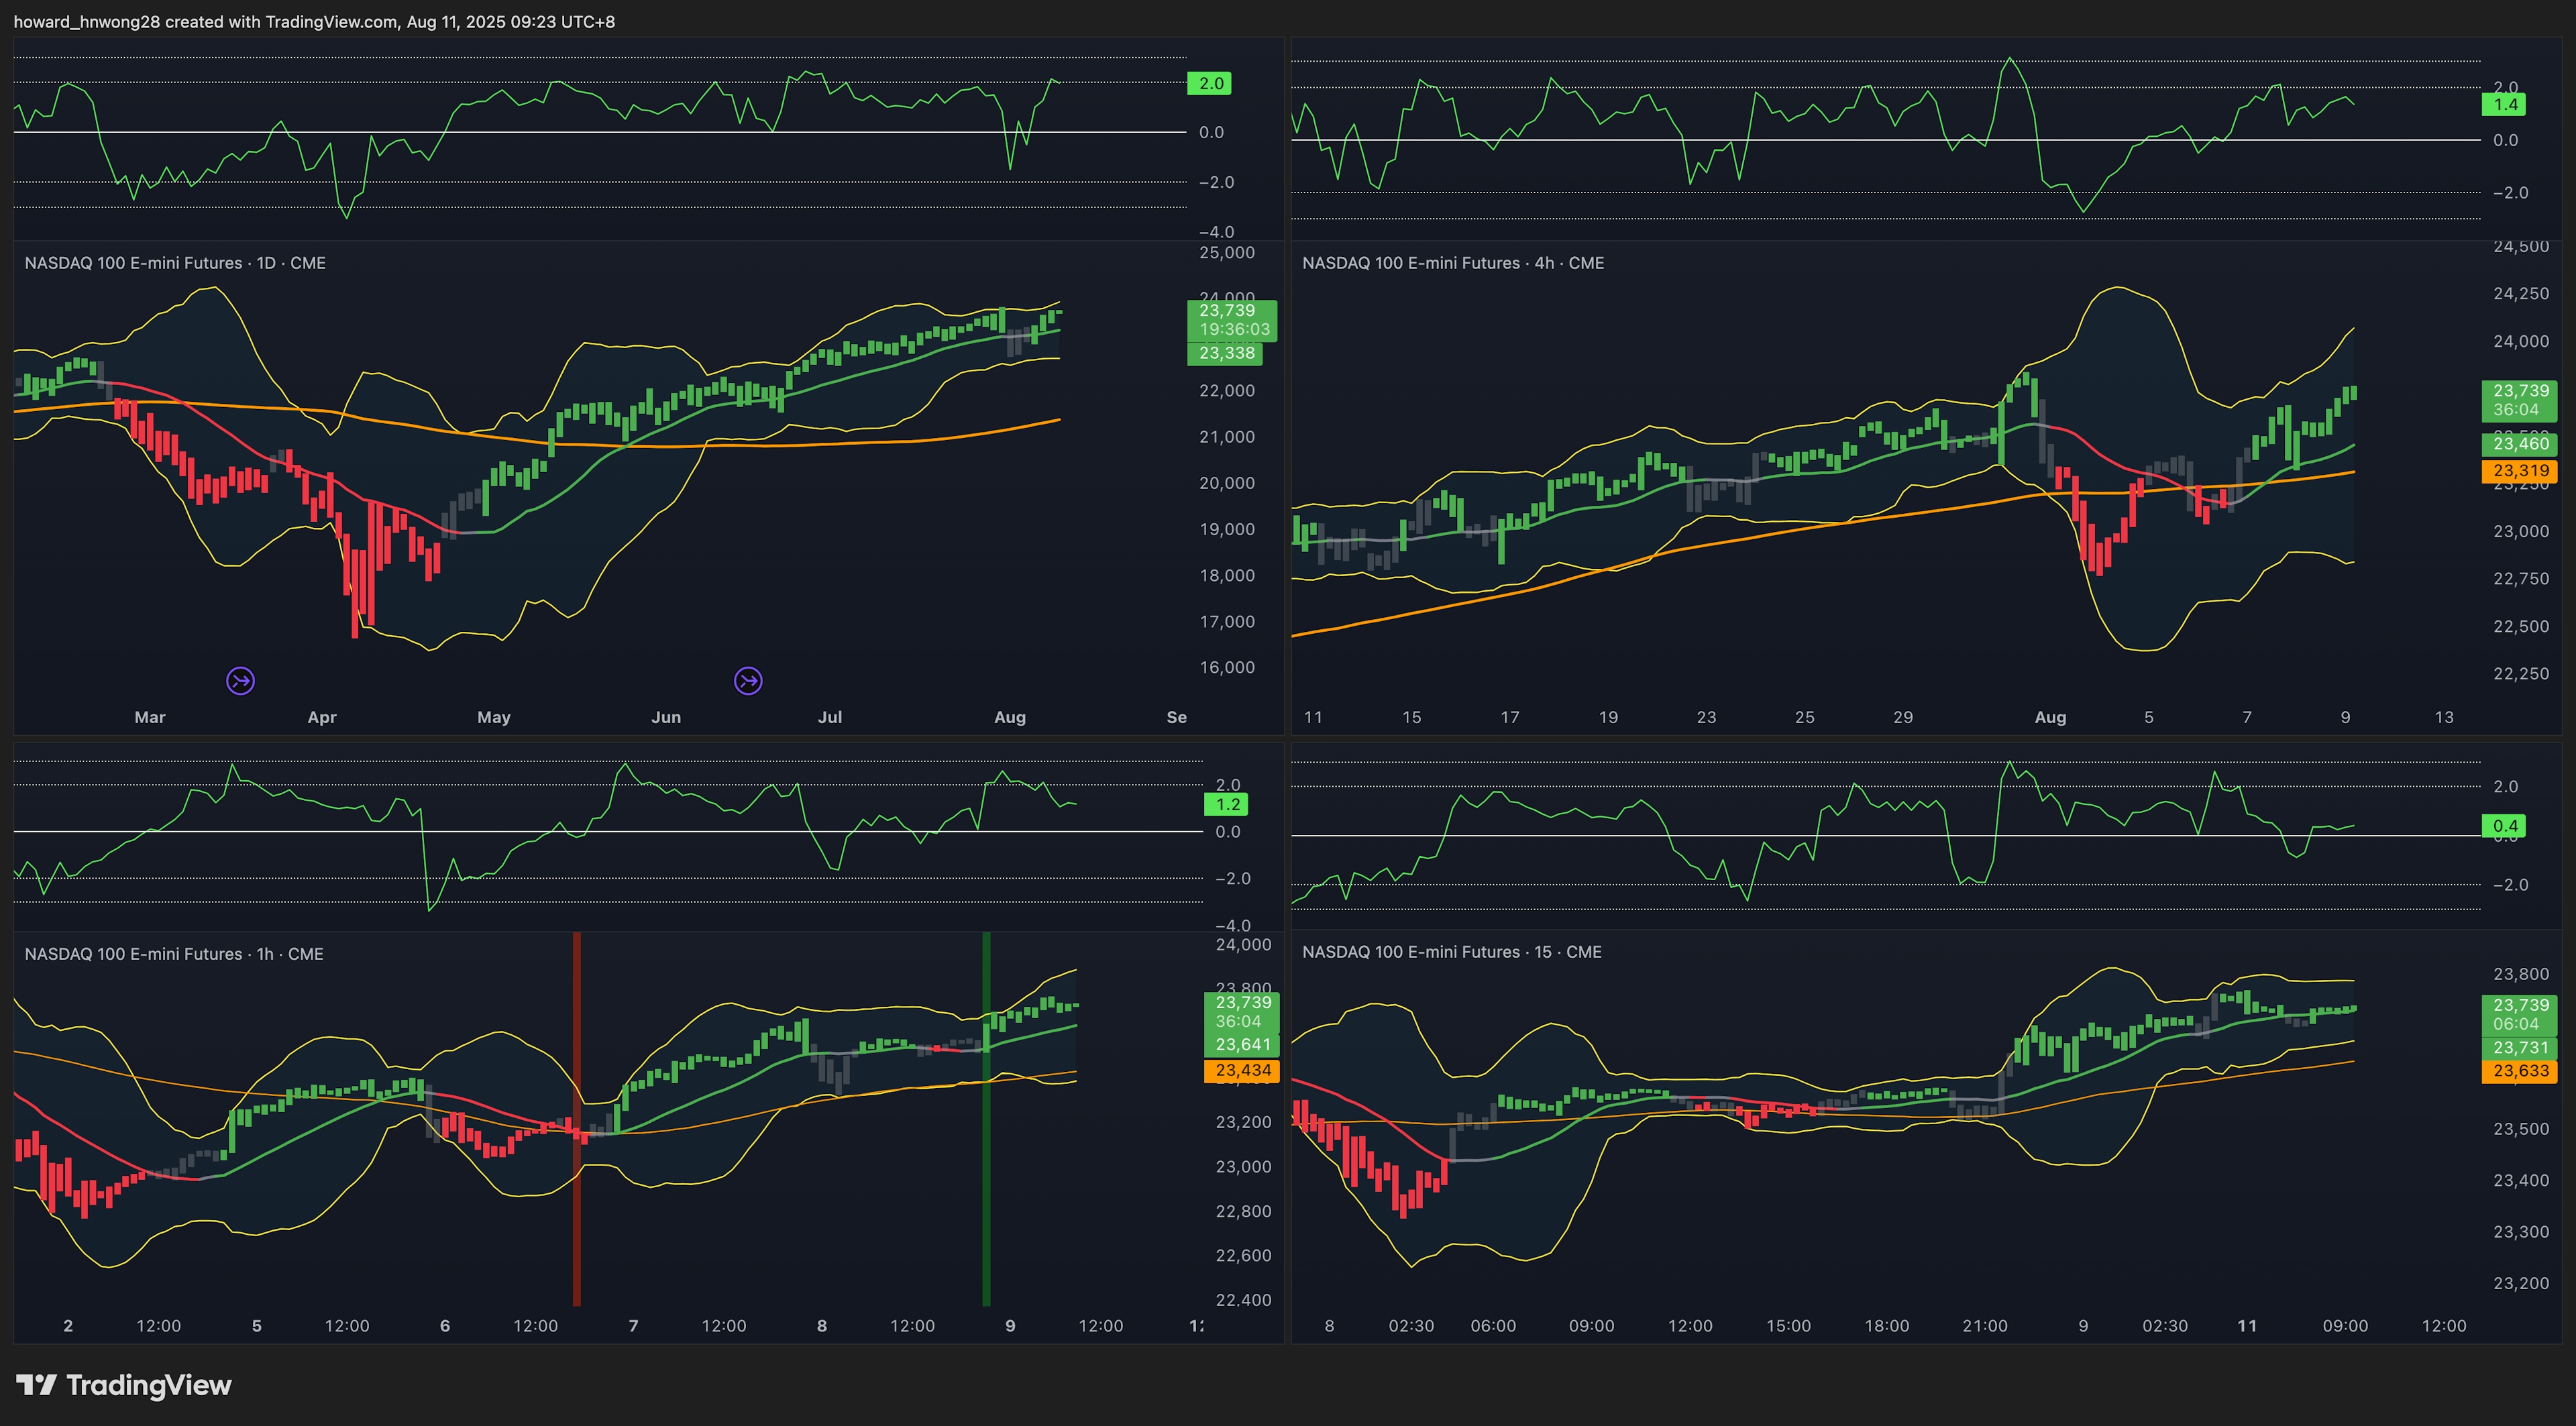
Task: Click the 2.0 indicator value label on daily pane
Action: pos(1210,84)
